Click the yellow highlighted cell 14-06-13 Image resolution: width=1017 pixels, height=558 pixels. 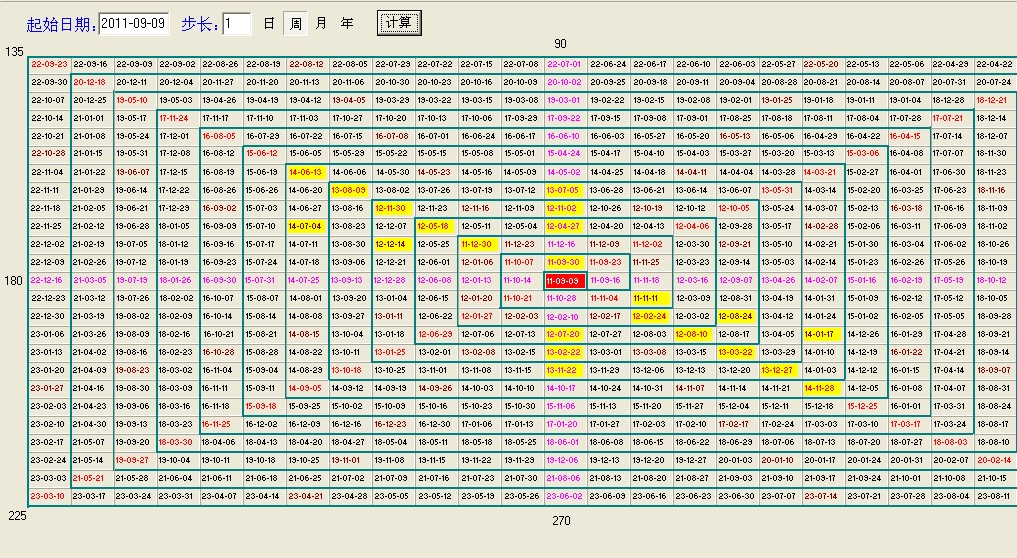(305, 172)
